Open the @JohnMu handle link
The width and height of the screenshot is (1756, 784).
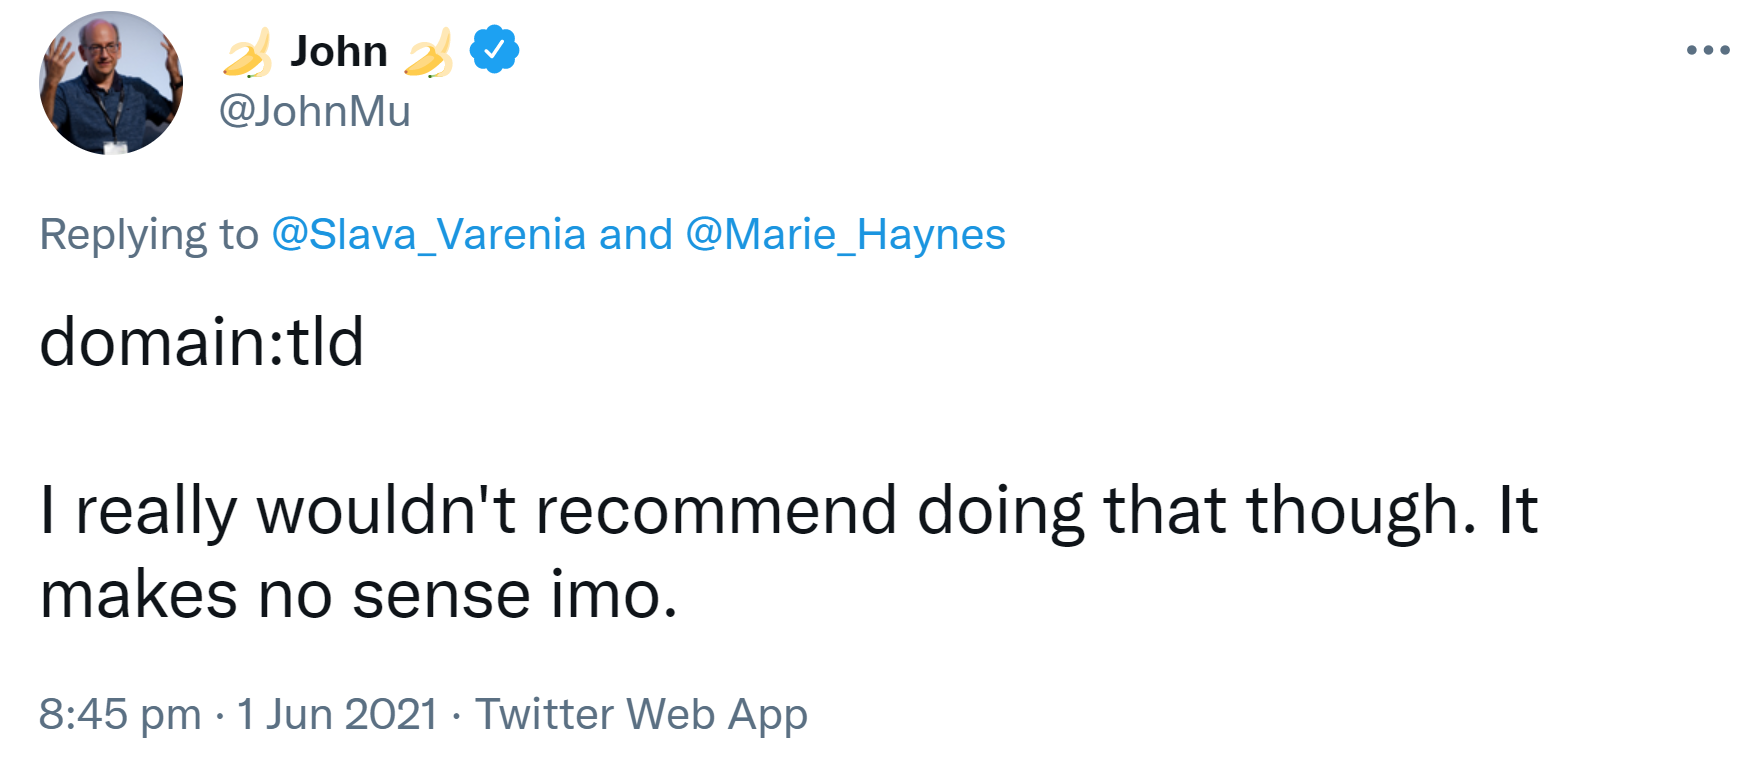click(314, 111)
